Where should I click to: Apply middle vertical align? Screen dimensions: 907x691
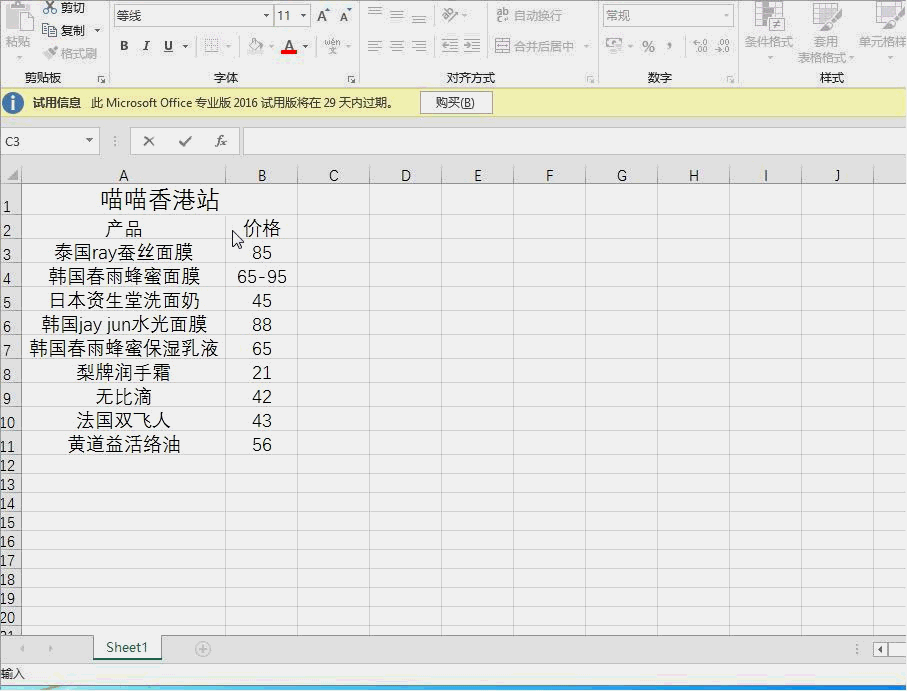click(x=397, y=15)
